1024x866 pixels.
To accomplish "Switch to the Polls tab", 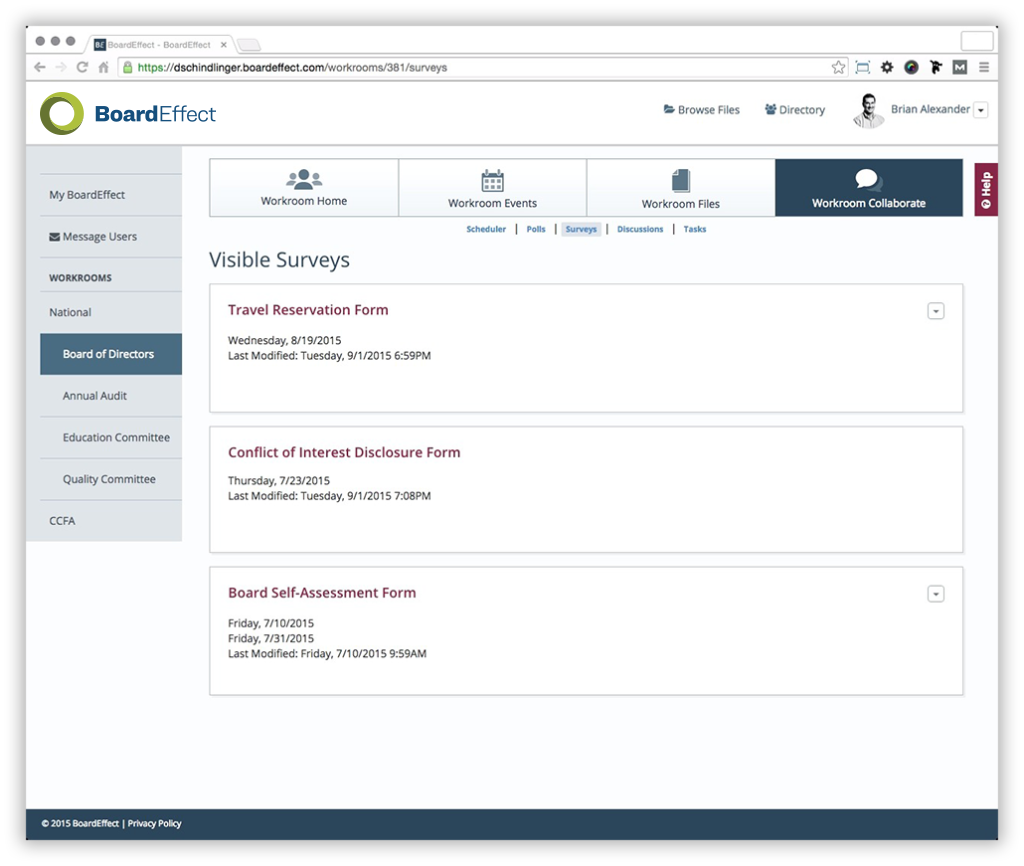I will click(536, 228).
